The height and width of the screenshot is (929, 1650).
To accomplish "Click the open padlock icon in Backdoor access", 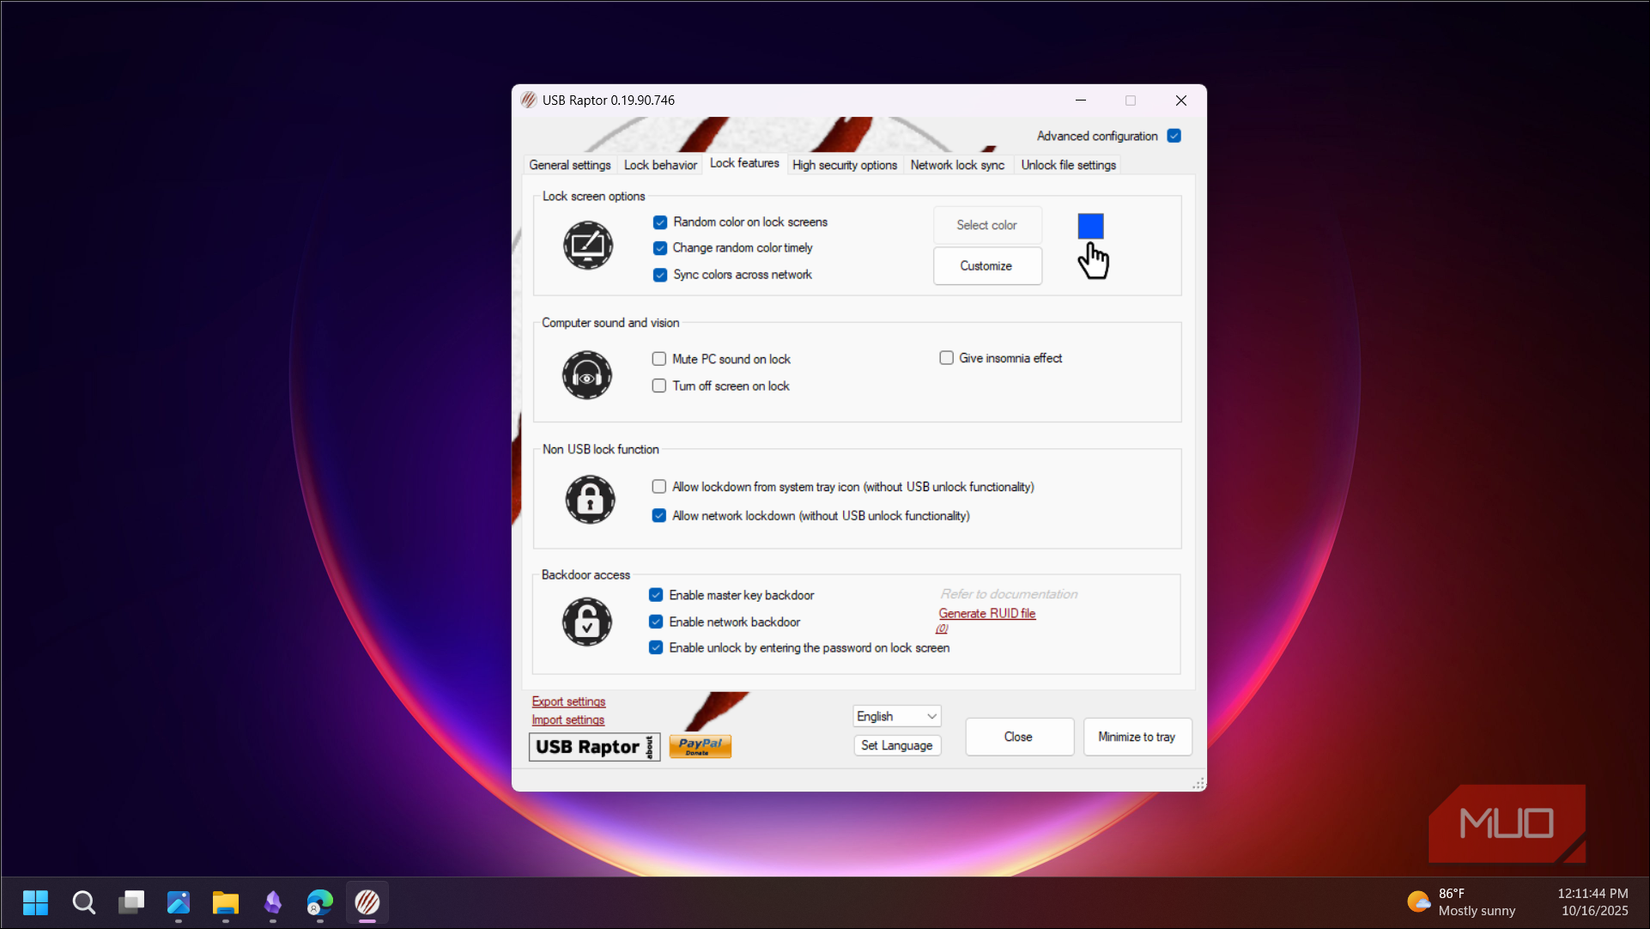I will [587, 622].
